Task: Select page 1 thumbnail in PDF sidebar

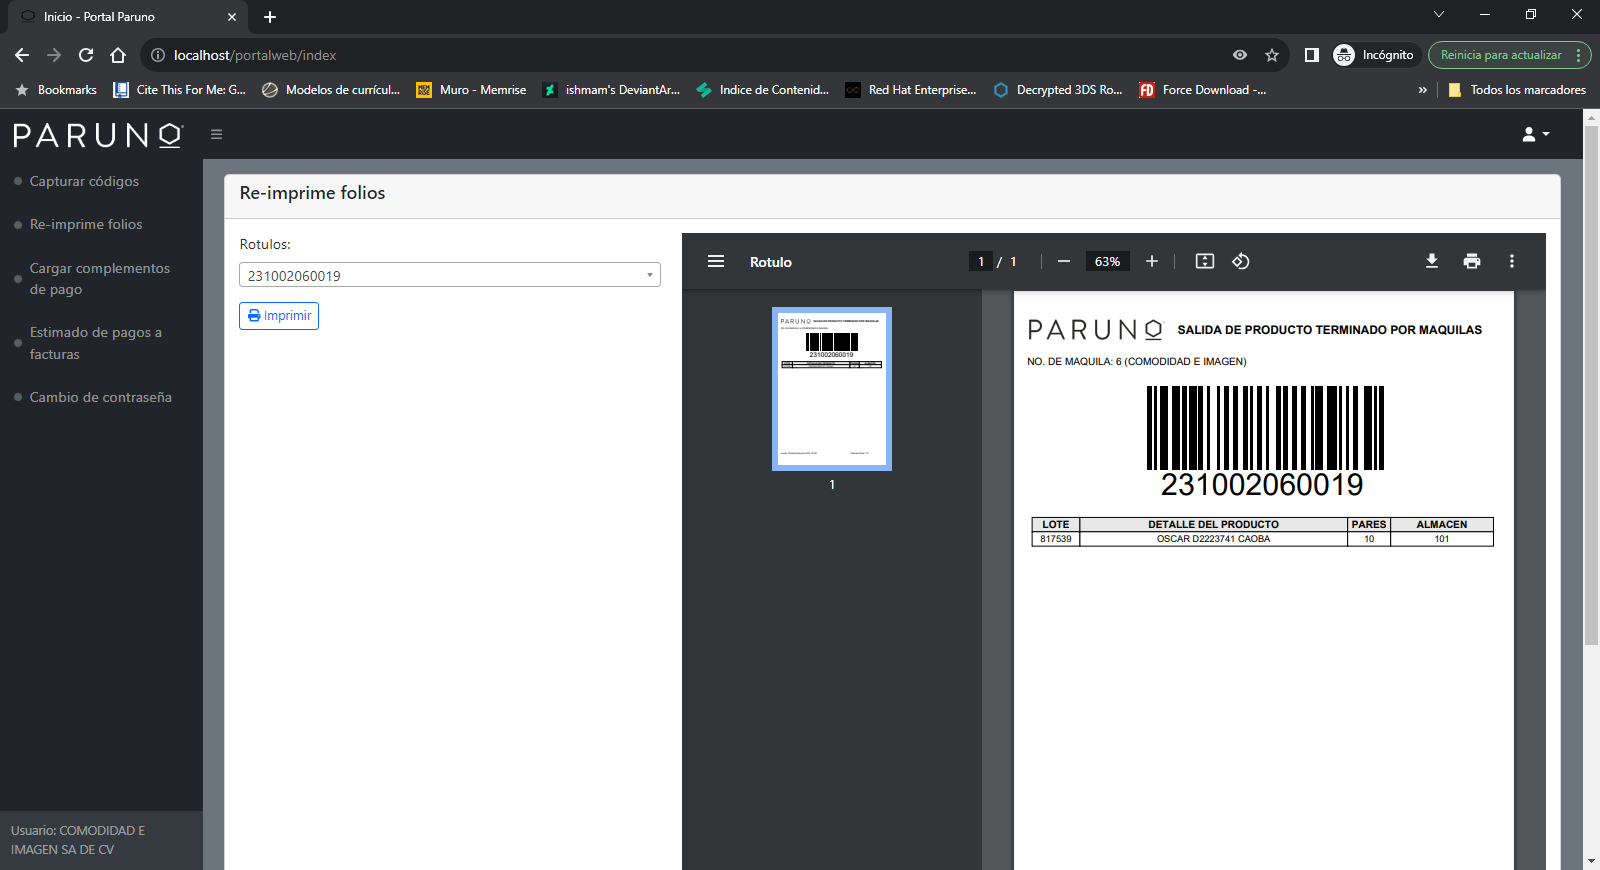Action: 832,389
